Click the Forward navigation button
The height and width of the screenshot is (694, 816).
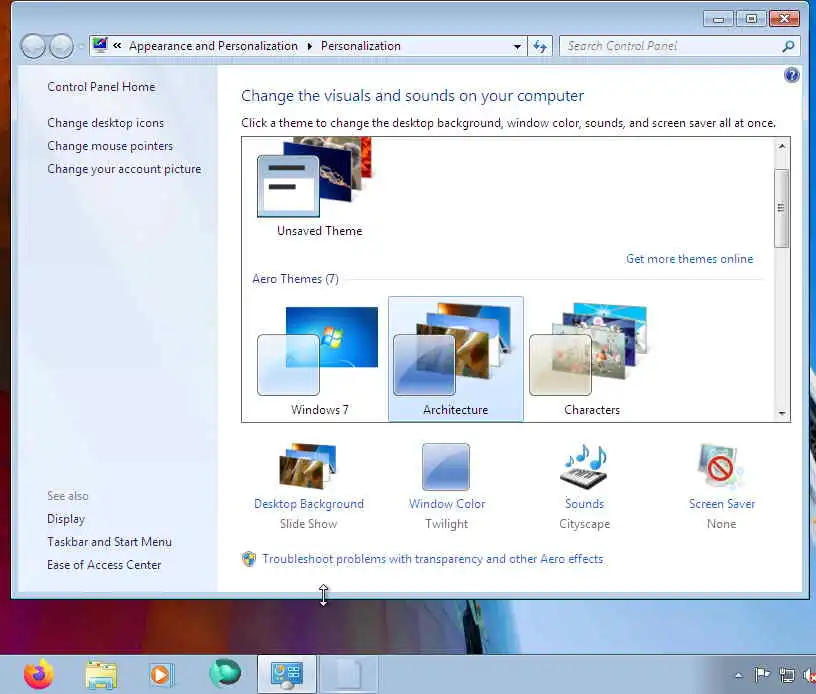[x=62, y=46]
